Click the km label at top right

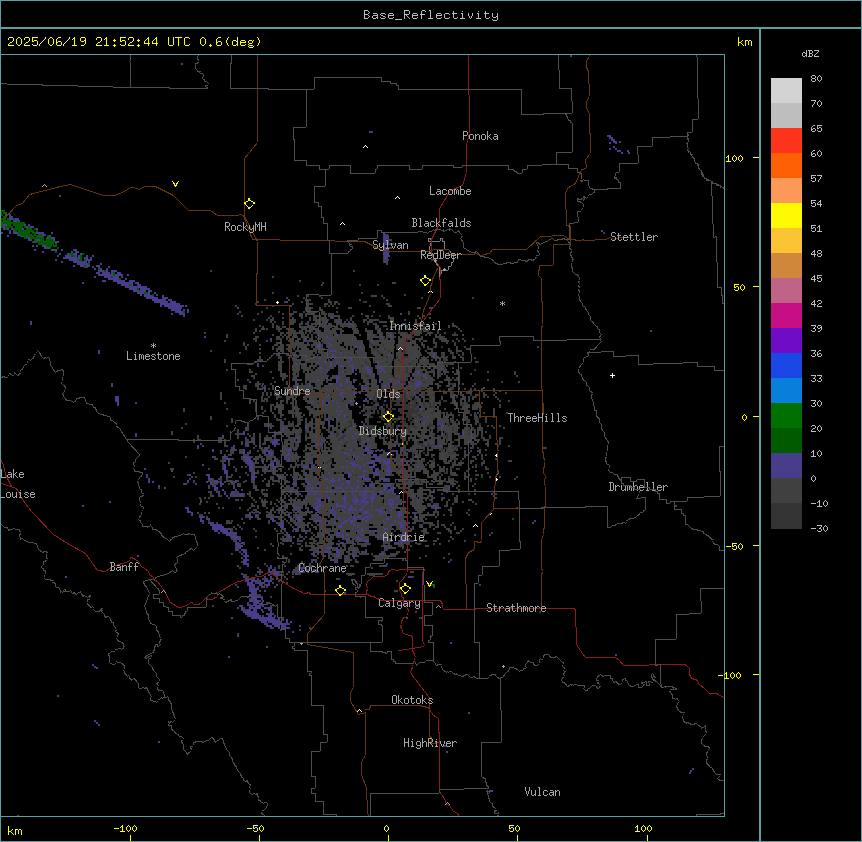[x=744, y=42]
